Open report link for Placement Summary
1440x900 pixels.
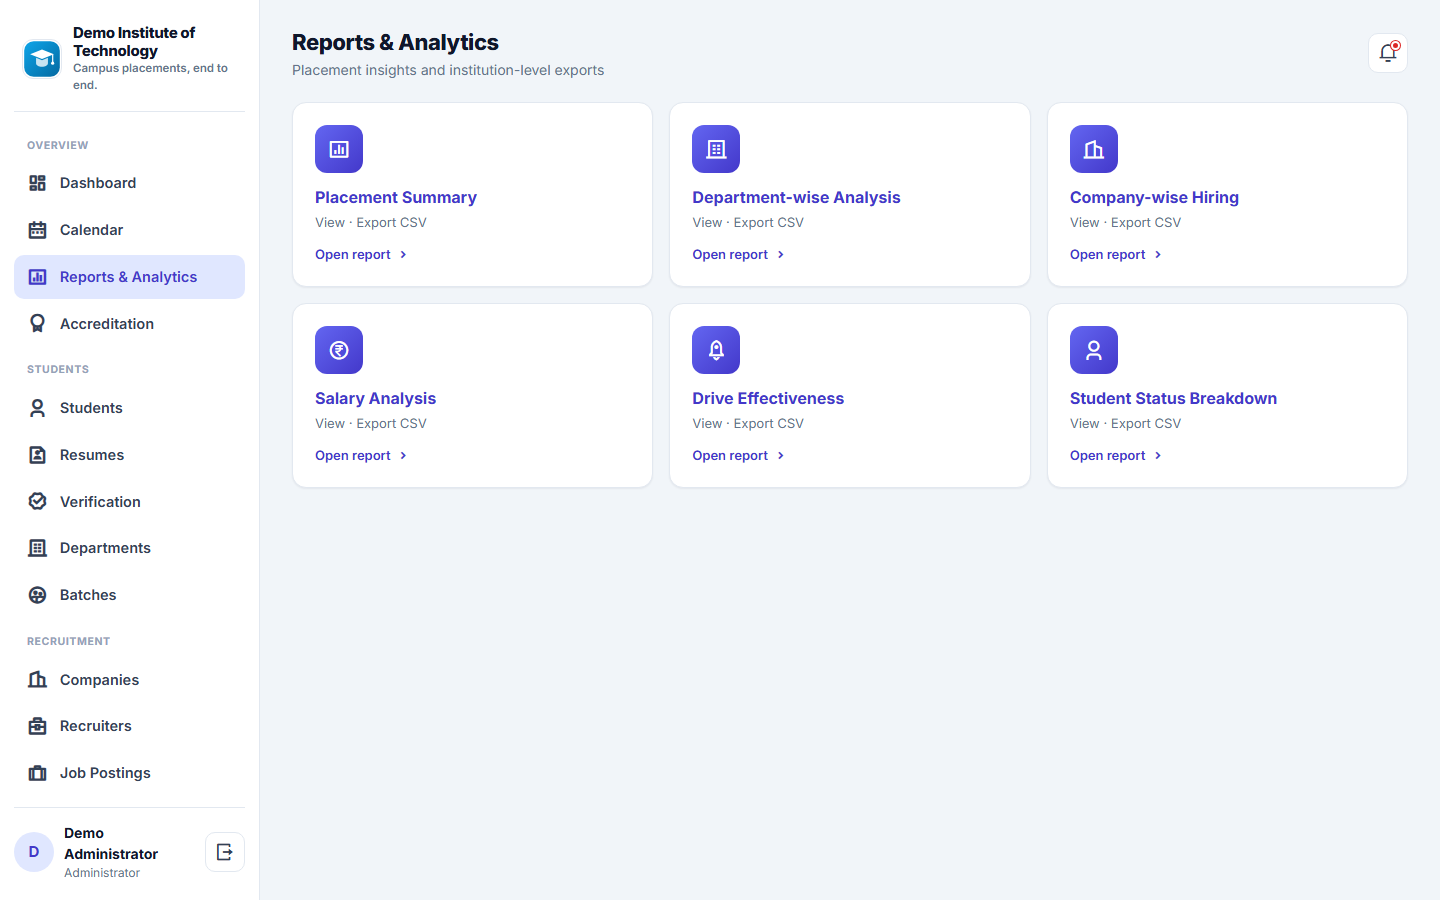(361, 255)
